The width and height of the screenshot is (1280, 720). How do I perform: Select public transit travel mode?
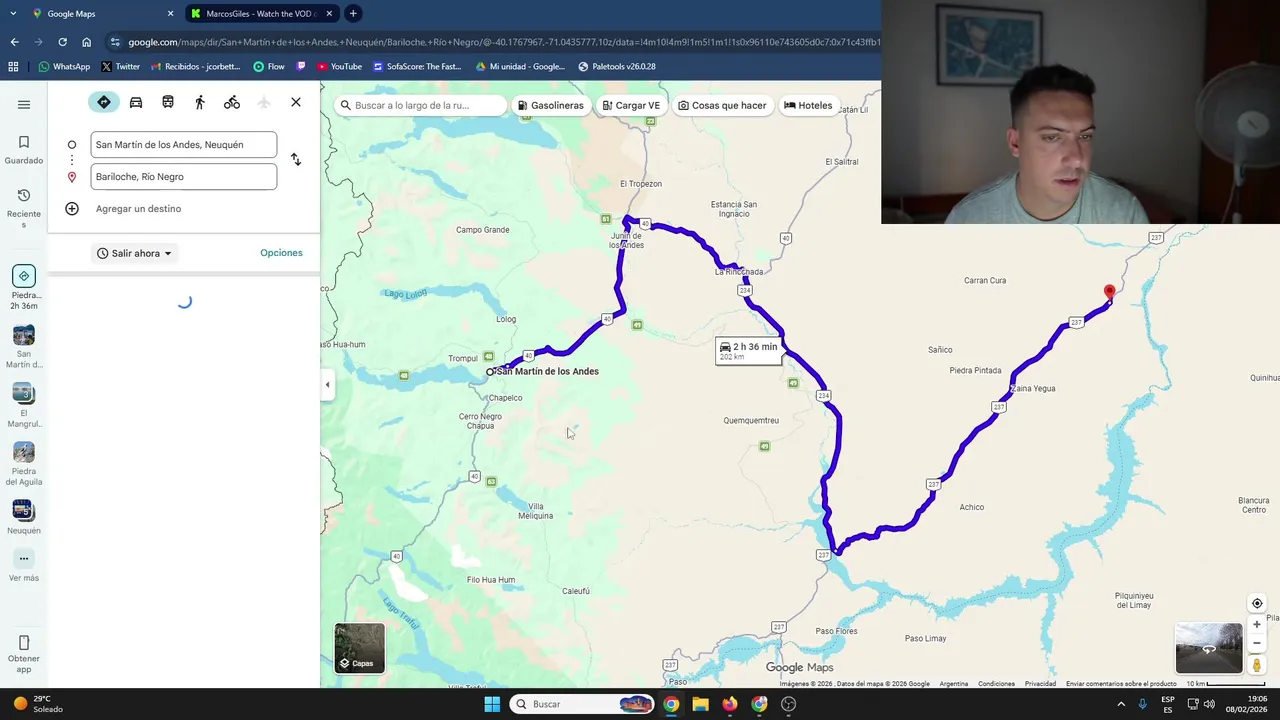pyautogui.click(x=168, y=102)
